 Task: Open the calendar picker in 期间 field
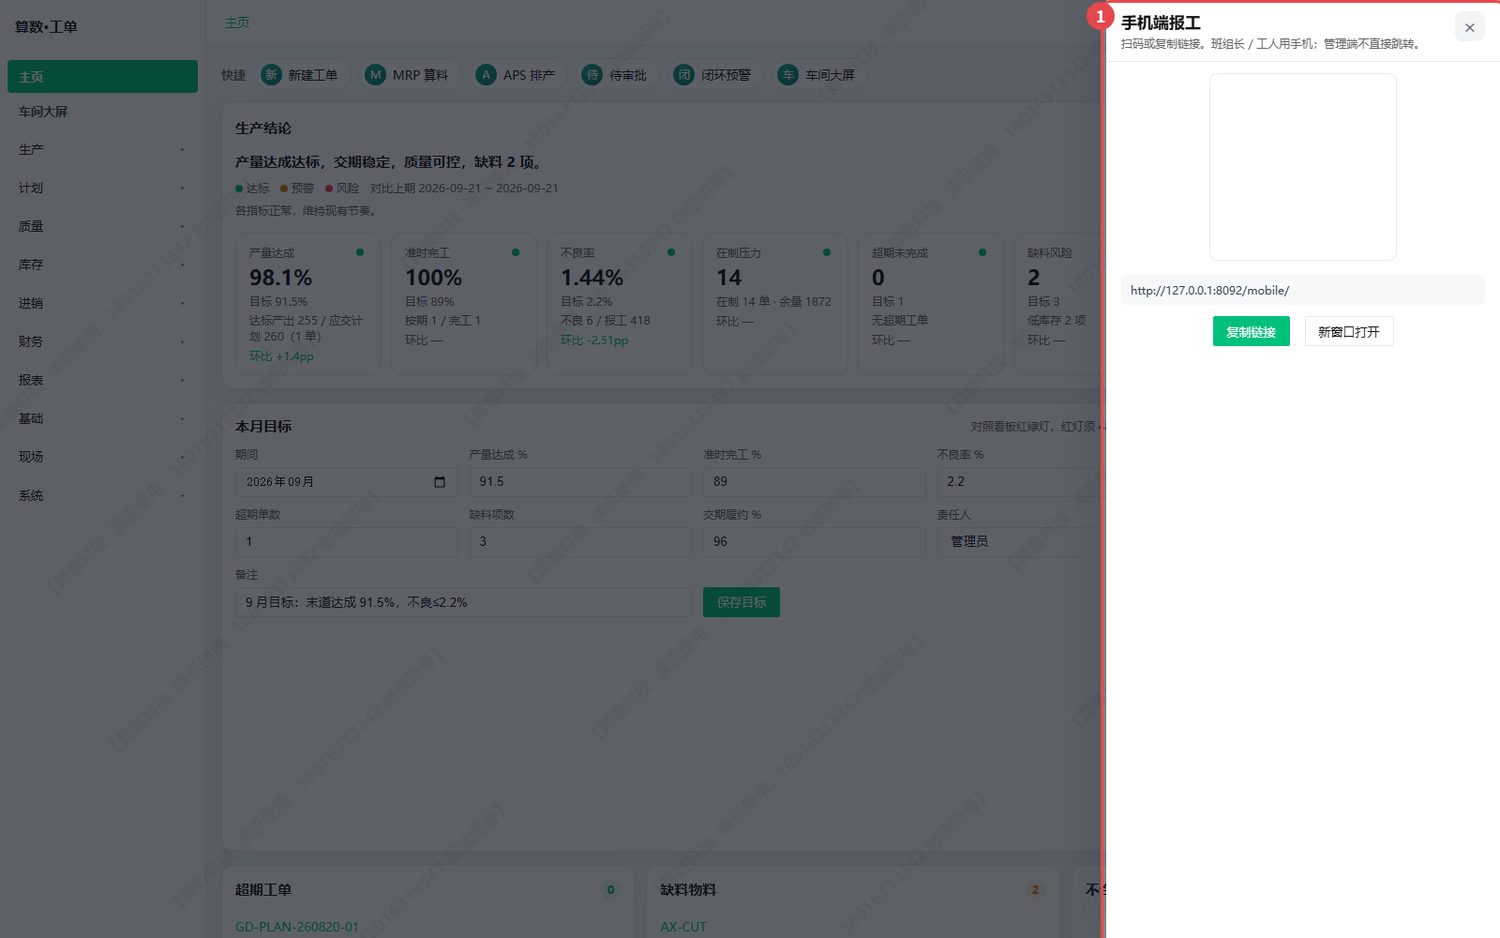tap(439, 482)
